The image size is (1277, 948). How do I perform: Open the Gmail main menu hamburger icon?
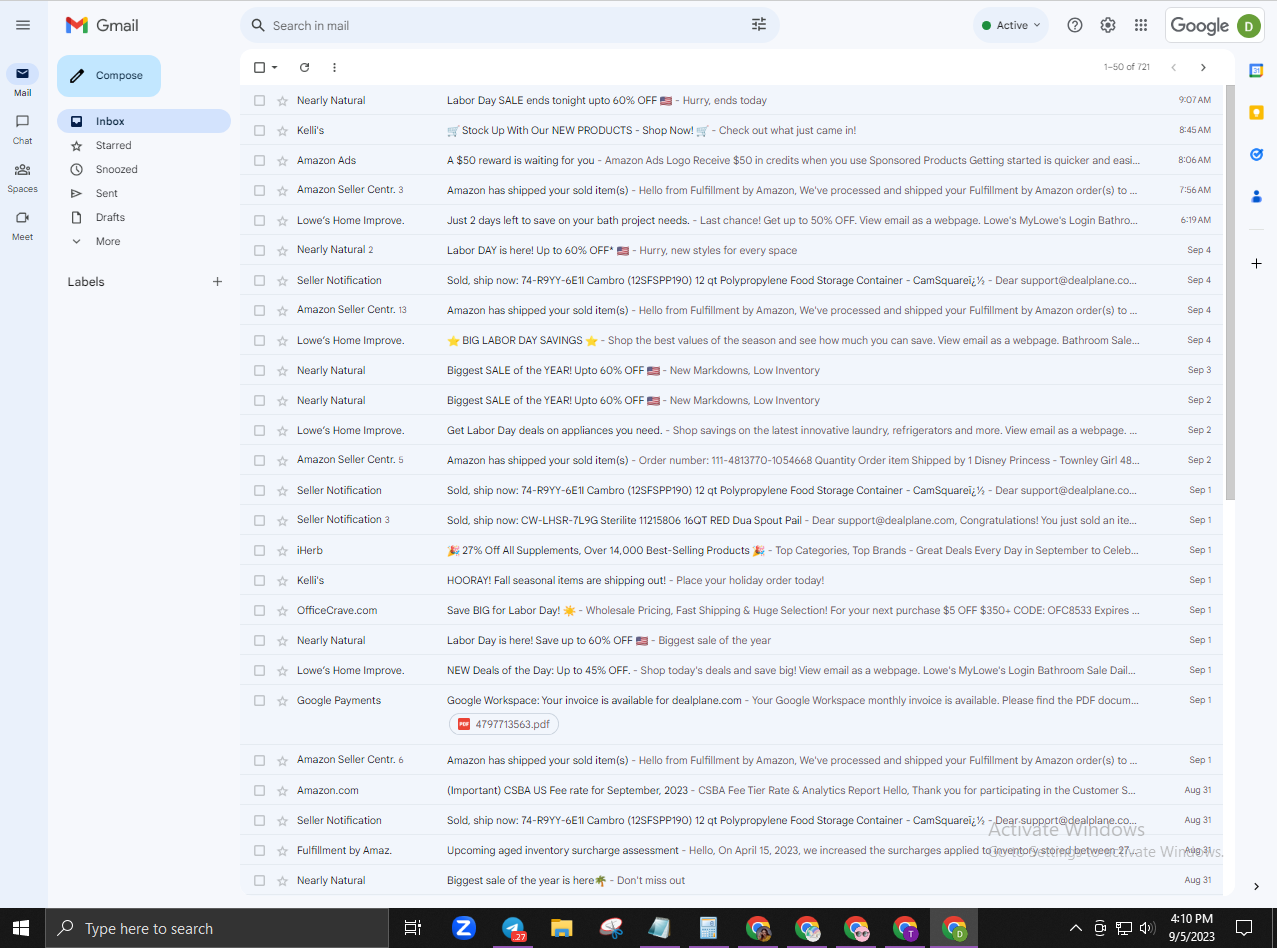23,25
